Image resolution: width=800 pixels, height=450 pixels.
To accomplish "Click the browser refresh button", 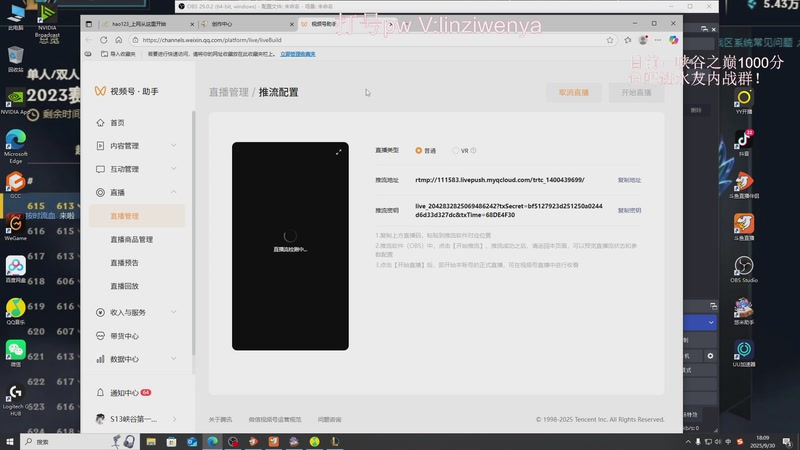I will coord(104,40).
